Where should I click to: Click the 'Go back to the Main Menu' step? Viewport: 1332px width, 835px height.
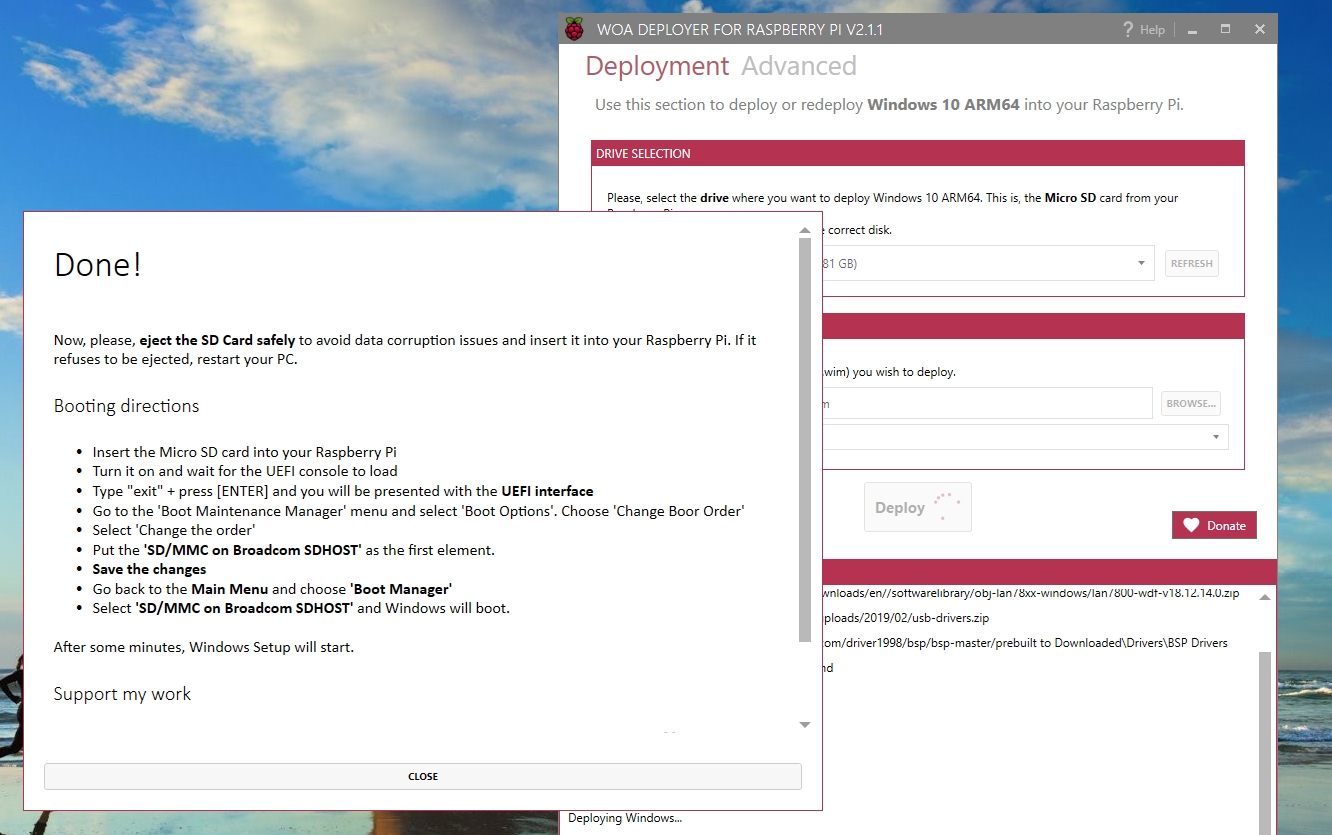tap(272, 589)
